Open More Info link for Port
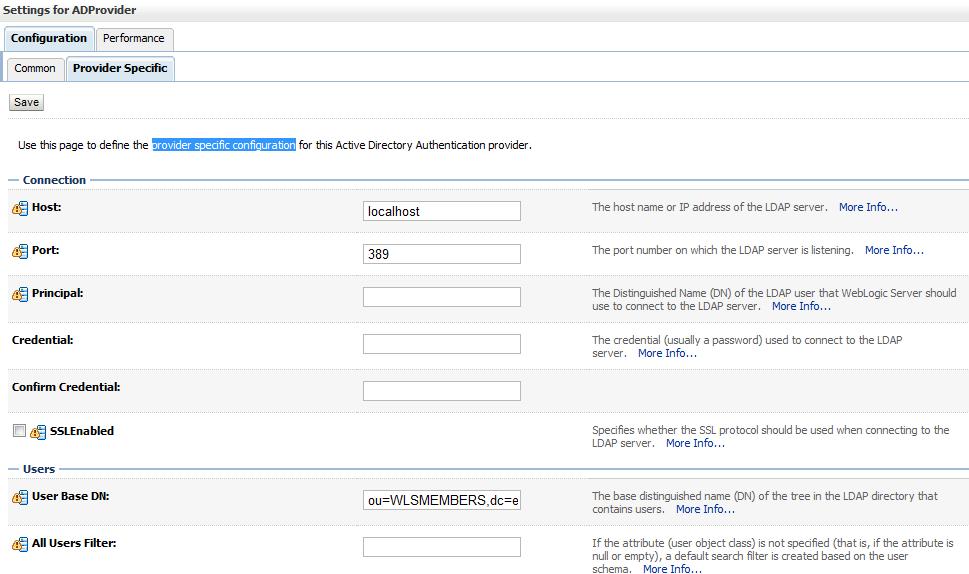The width and height of the screenshot is (969, 574). pyautogui.click(x=894, y=250)
